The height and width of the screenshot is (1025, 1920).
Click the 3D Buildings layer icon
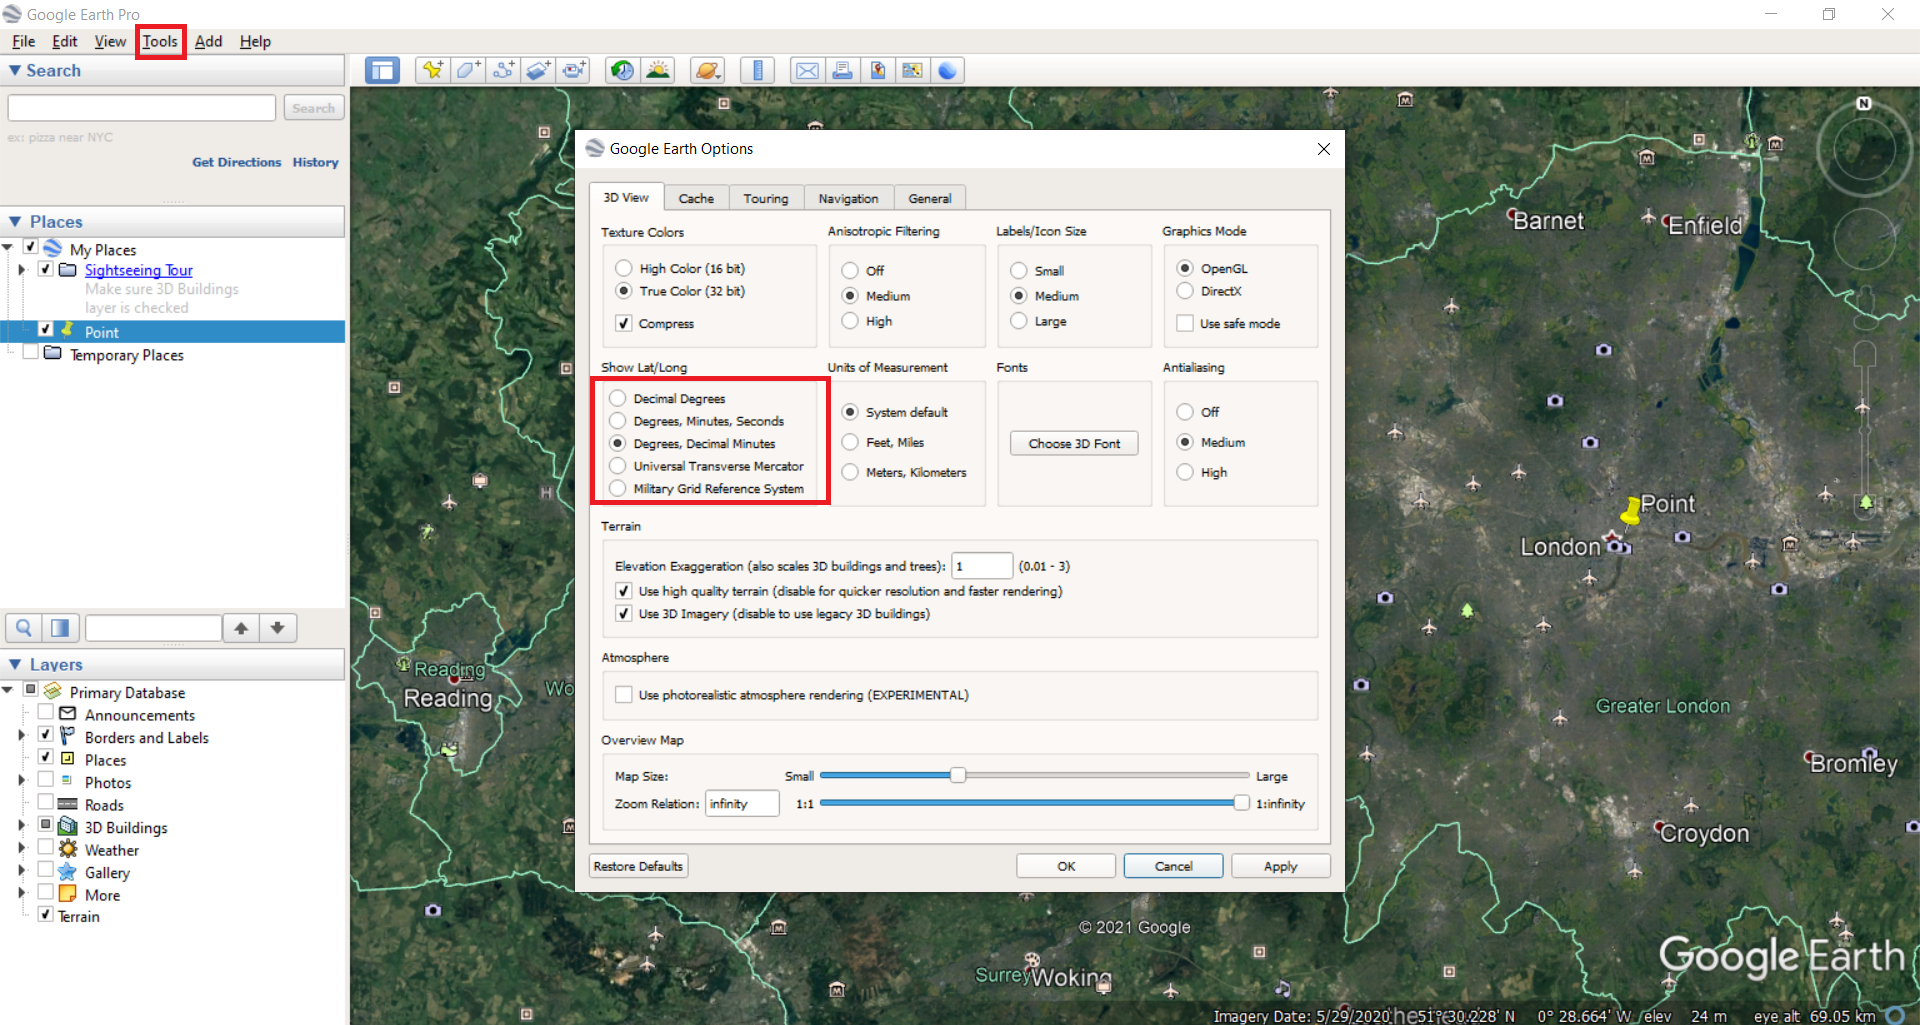click(68, 827)
